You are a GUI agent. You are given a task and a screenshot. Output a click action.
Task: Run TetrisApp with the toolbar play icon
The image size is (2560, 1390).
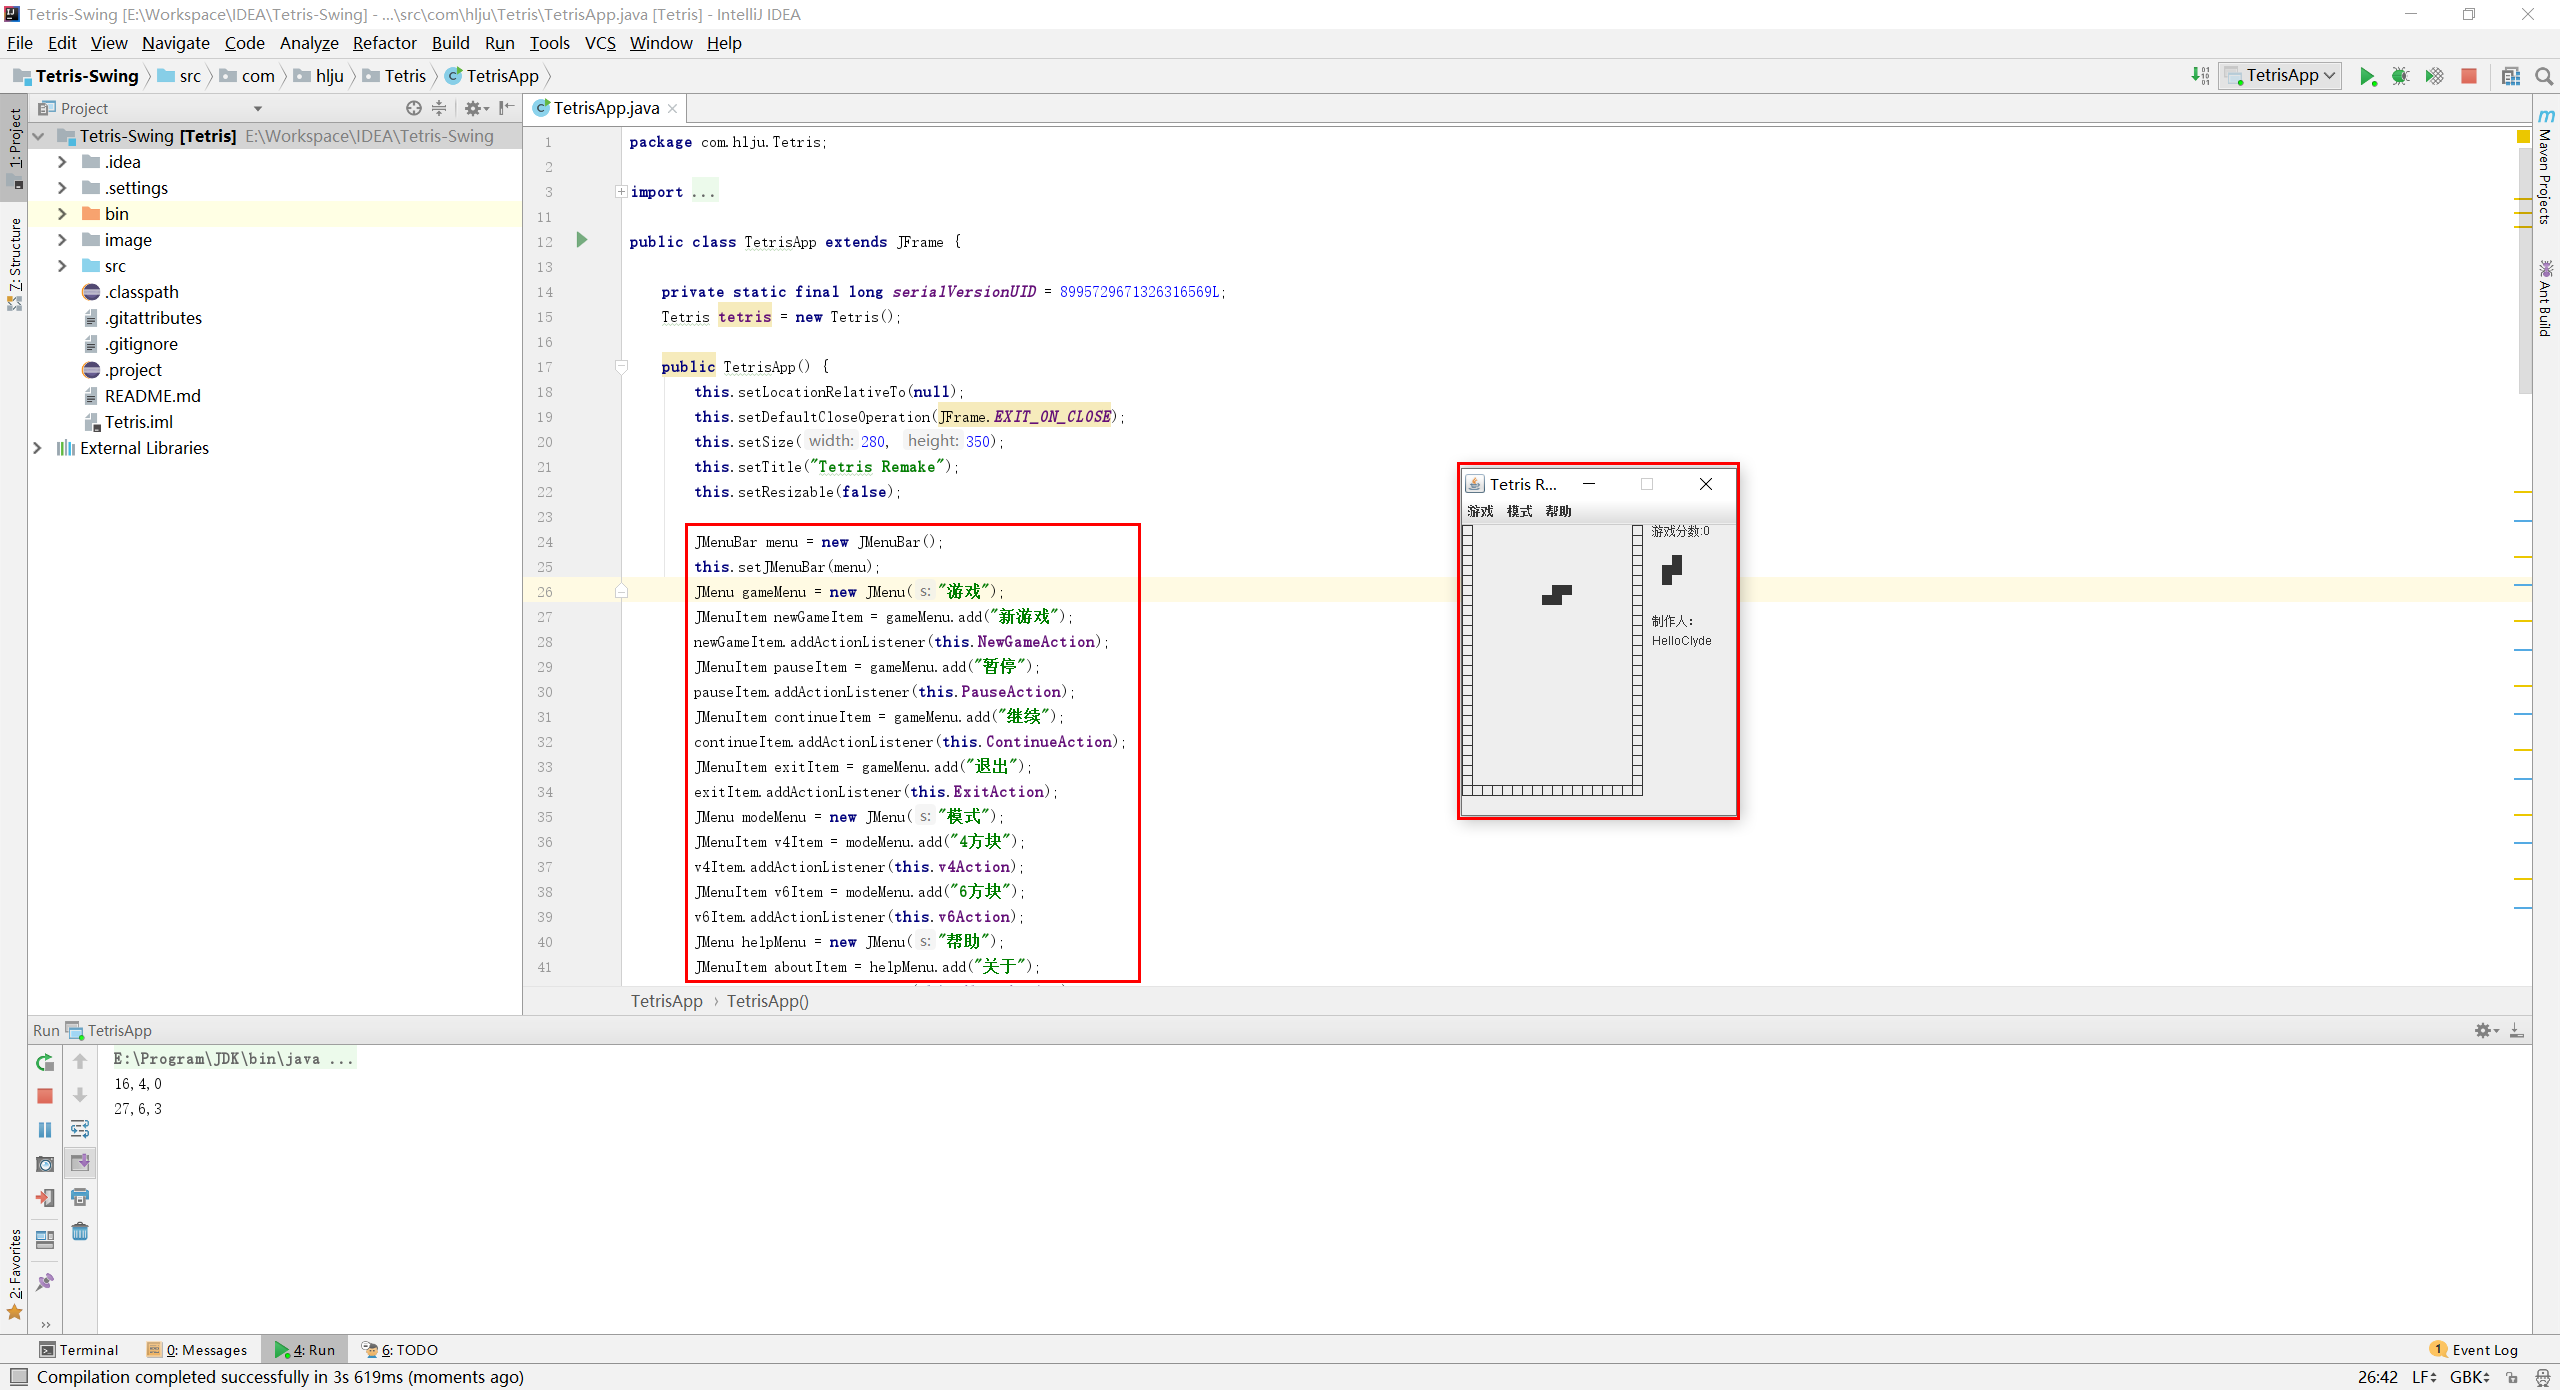(2367, 76)
